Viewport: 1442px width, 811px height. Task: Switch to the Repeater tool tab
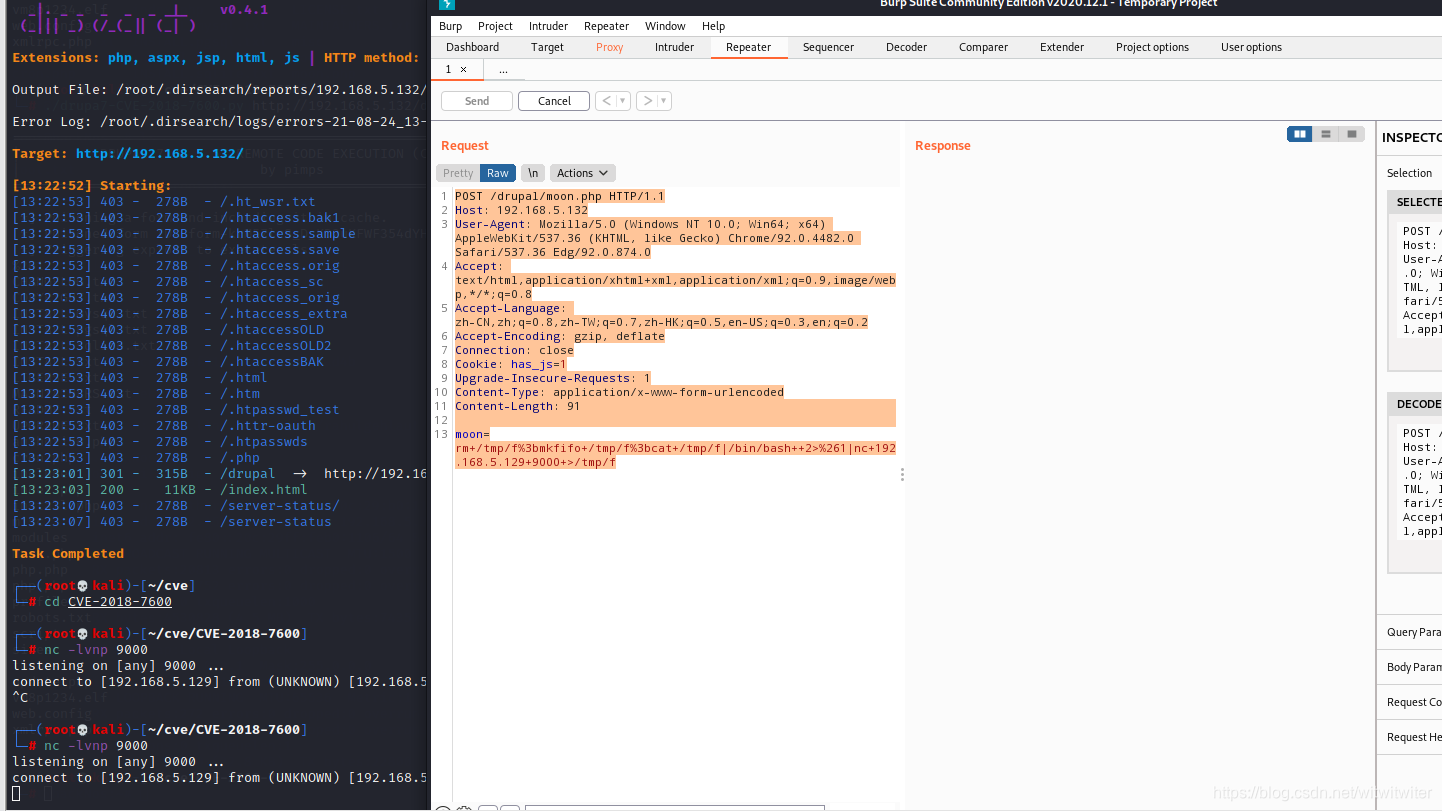click(749, 47)
